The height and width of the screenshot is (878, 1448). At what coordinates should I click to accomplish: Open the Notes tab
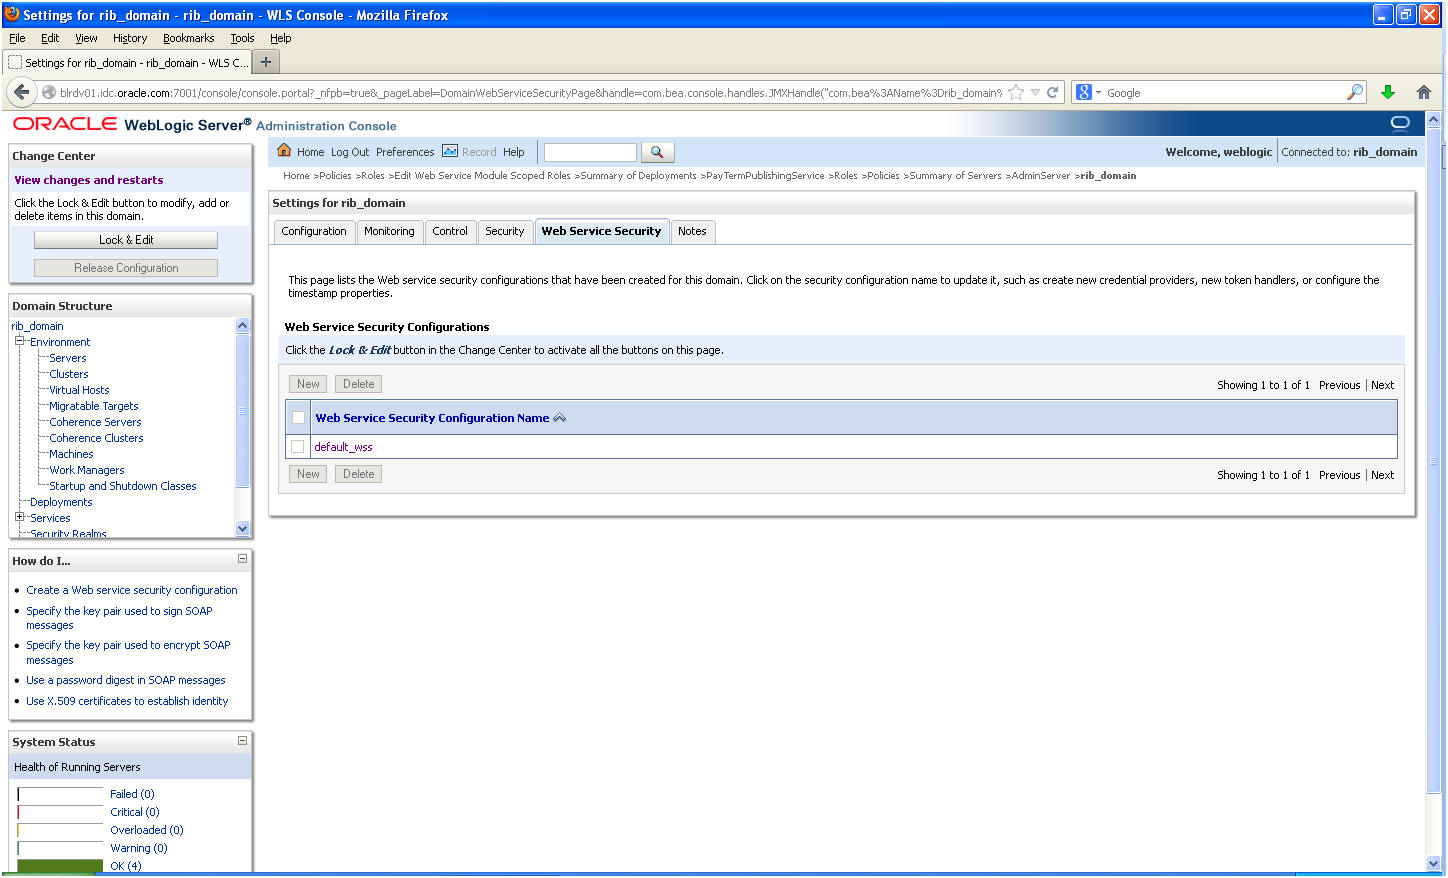(692, 231)
